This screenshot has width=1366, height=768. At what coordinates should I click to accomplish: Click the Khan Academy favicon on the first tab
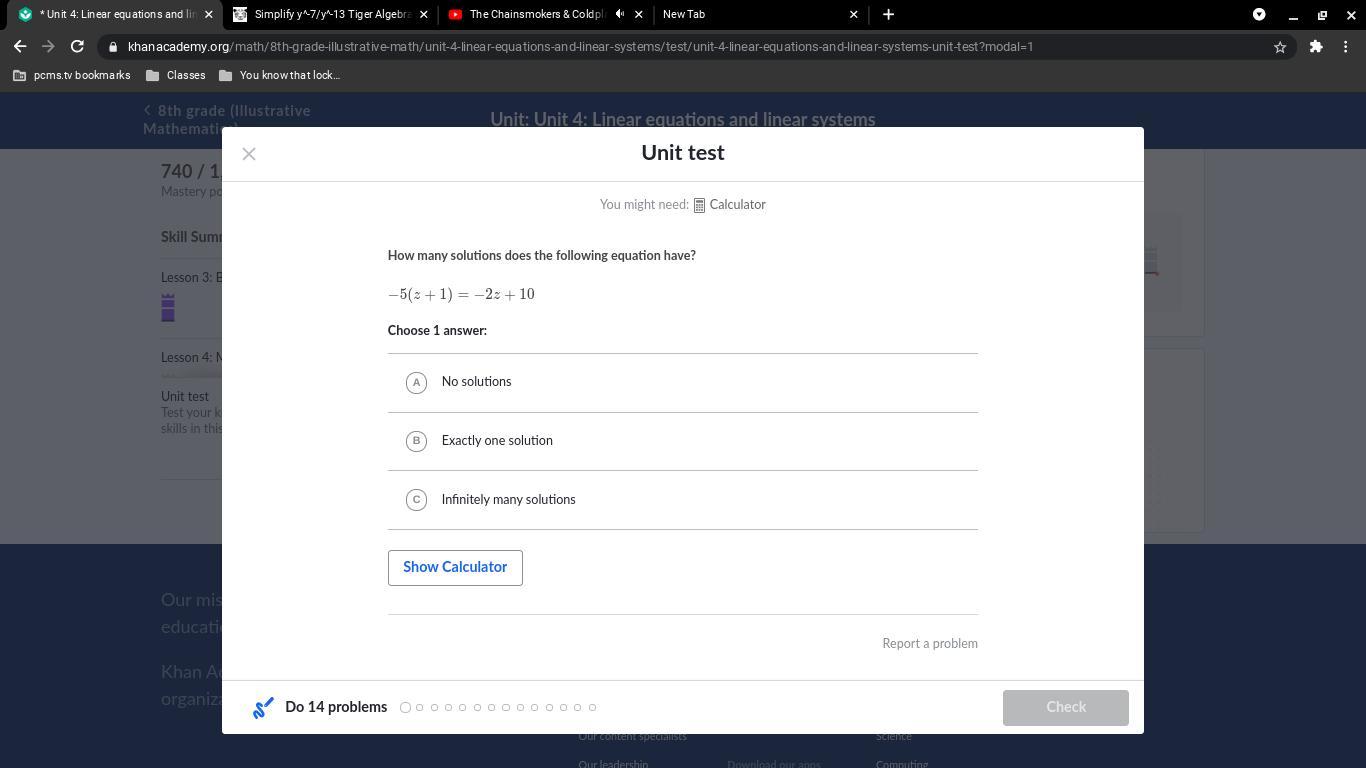(x=25, y=14)
